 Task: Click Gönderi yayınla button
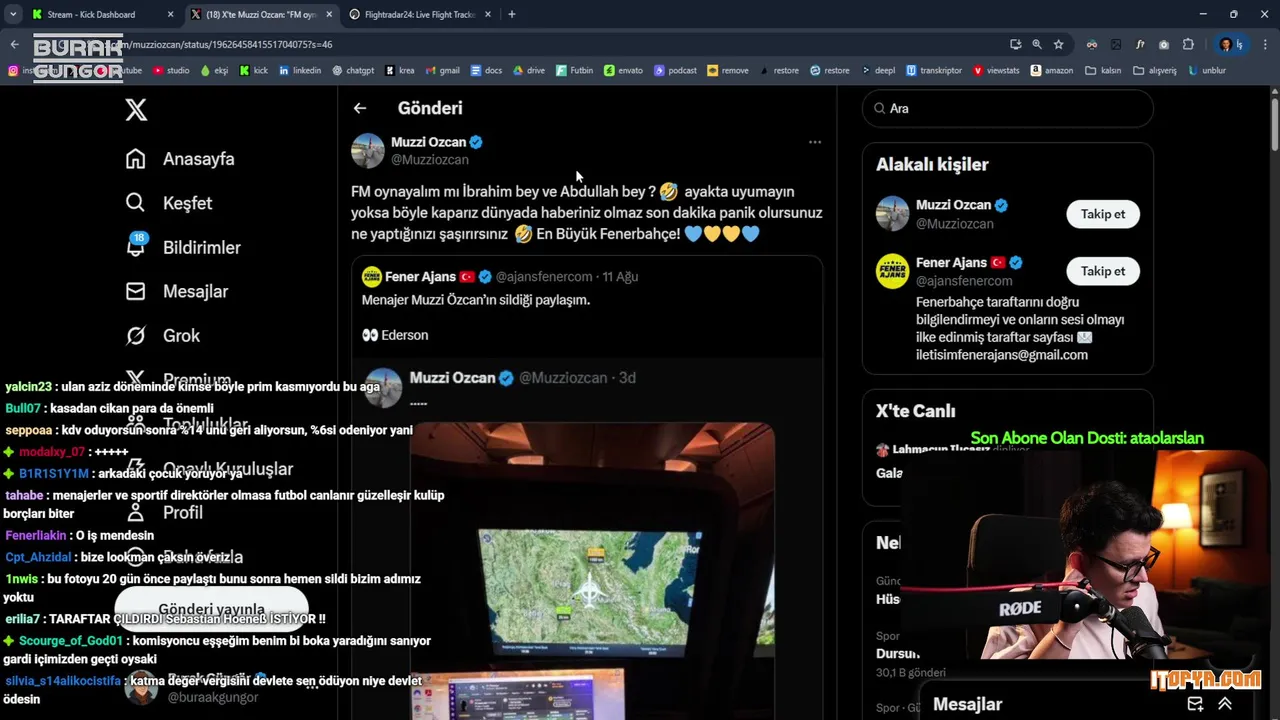(211, 609)
